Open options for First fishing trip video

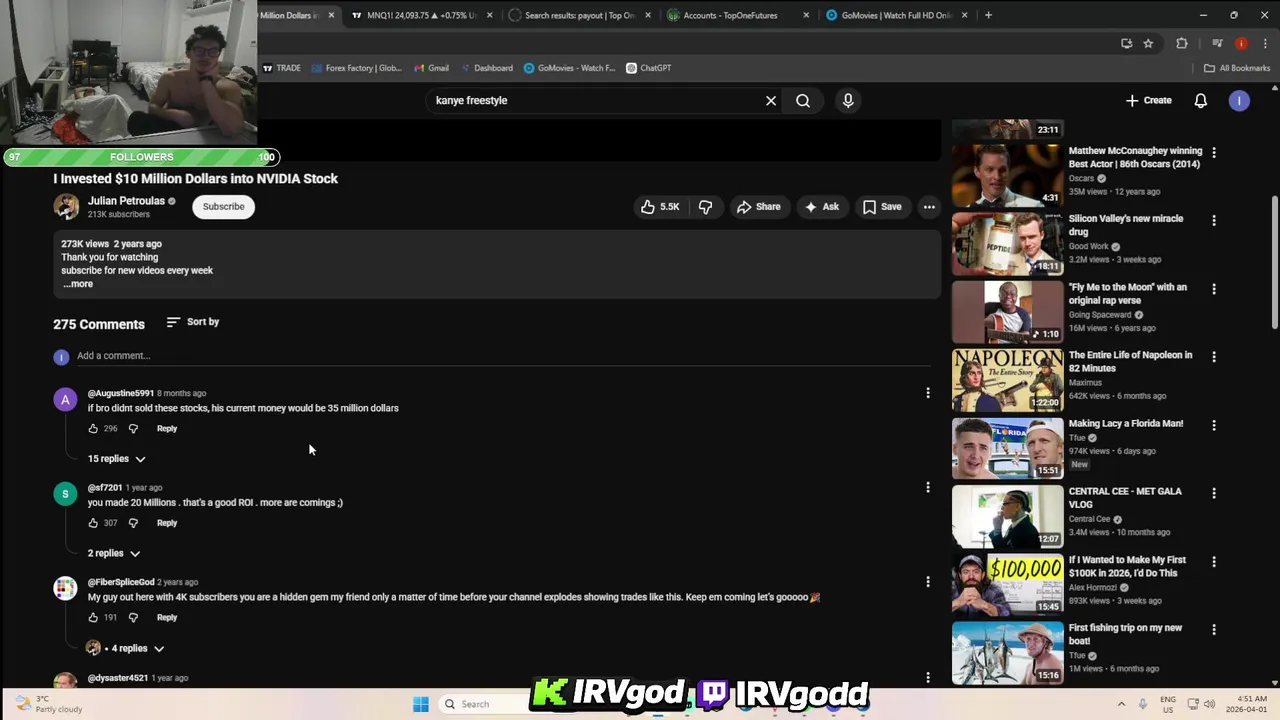(x=1214, y=630)
